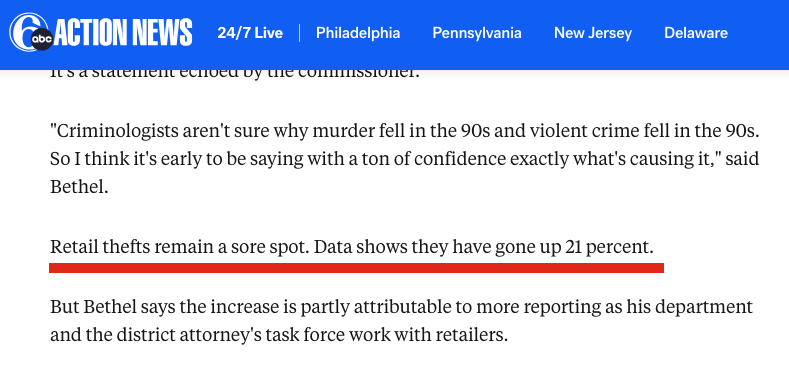Click the text '21 percent'
This screenshot has width=789, height=372.
click(x=609, y=248)
